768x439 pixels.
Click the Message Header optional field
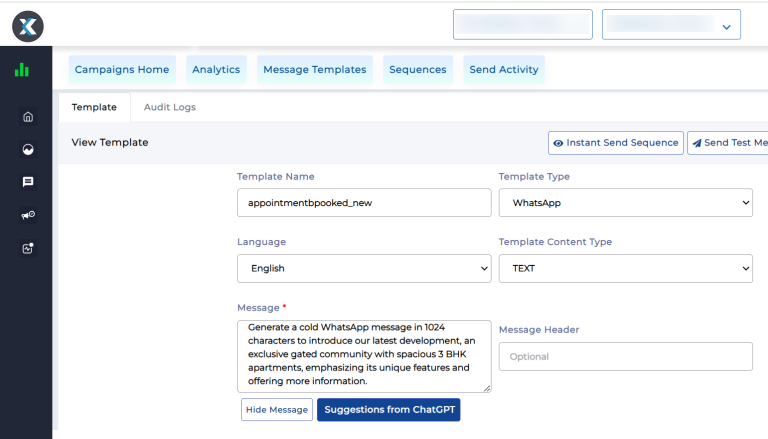(x=625, y=356)
